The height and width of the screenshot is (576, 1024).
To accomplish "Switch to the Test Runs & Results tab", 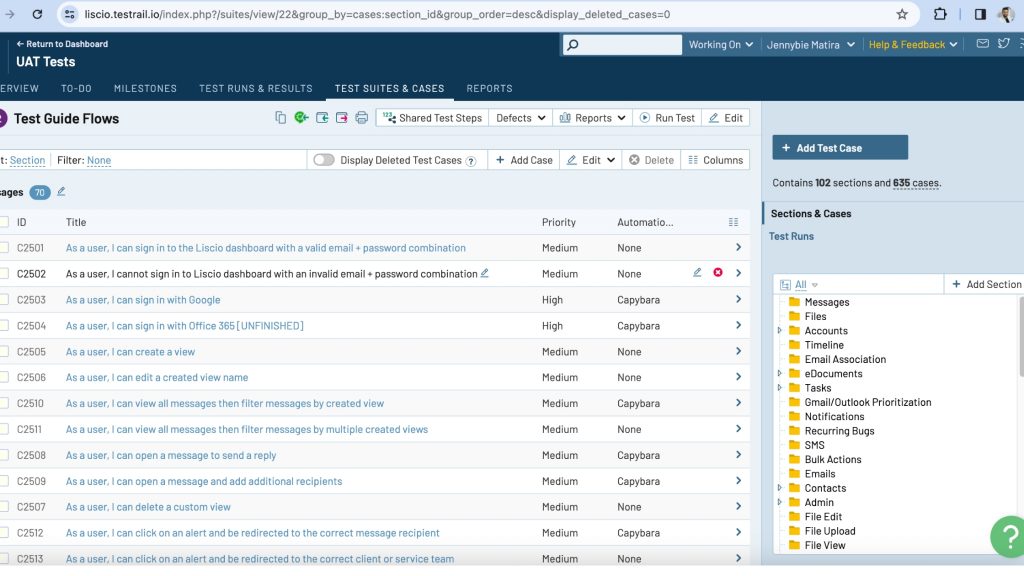I will coord(256,88).
